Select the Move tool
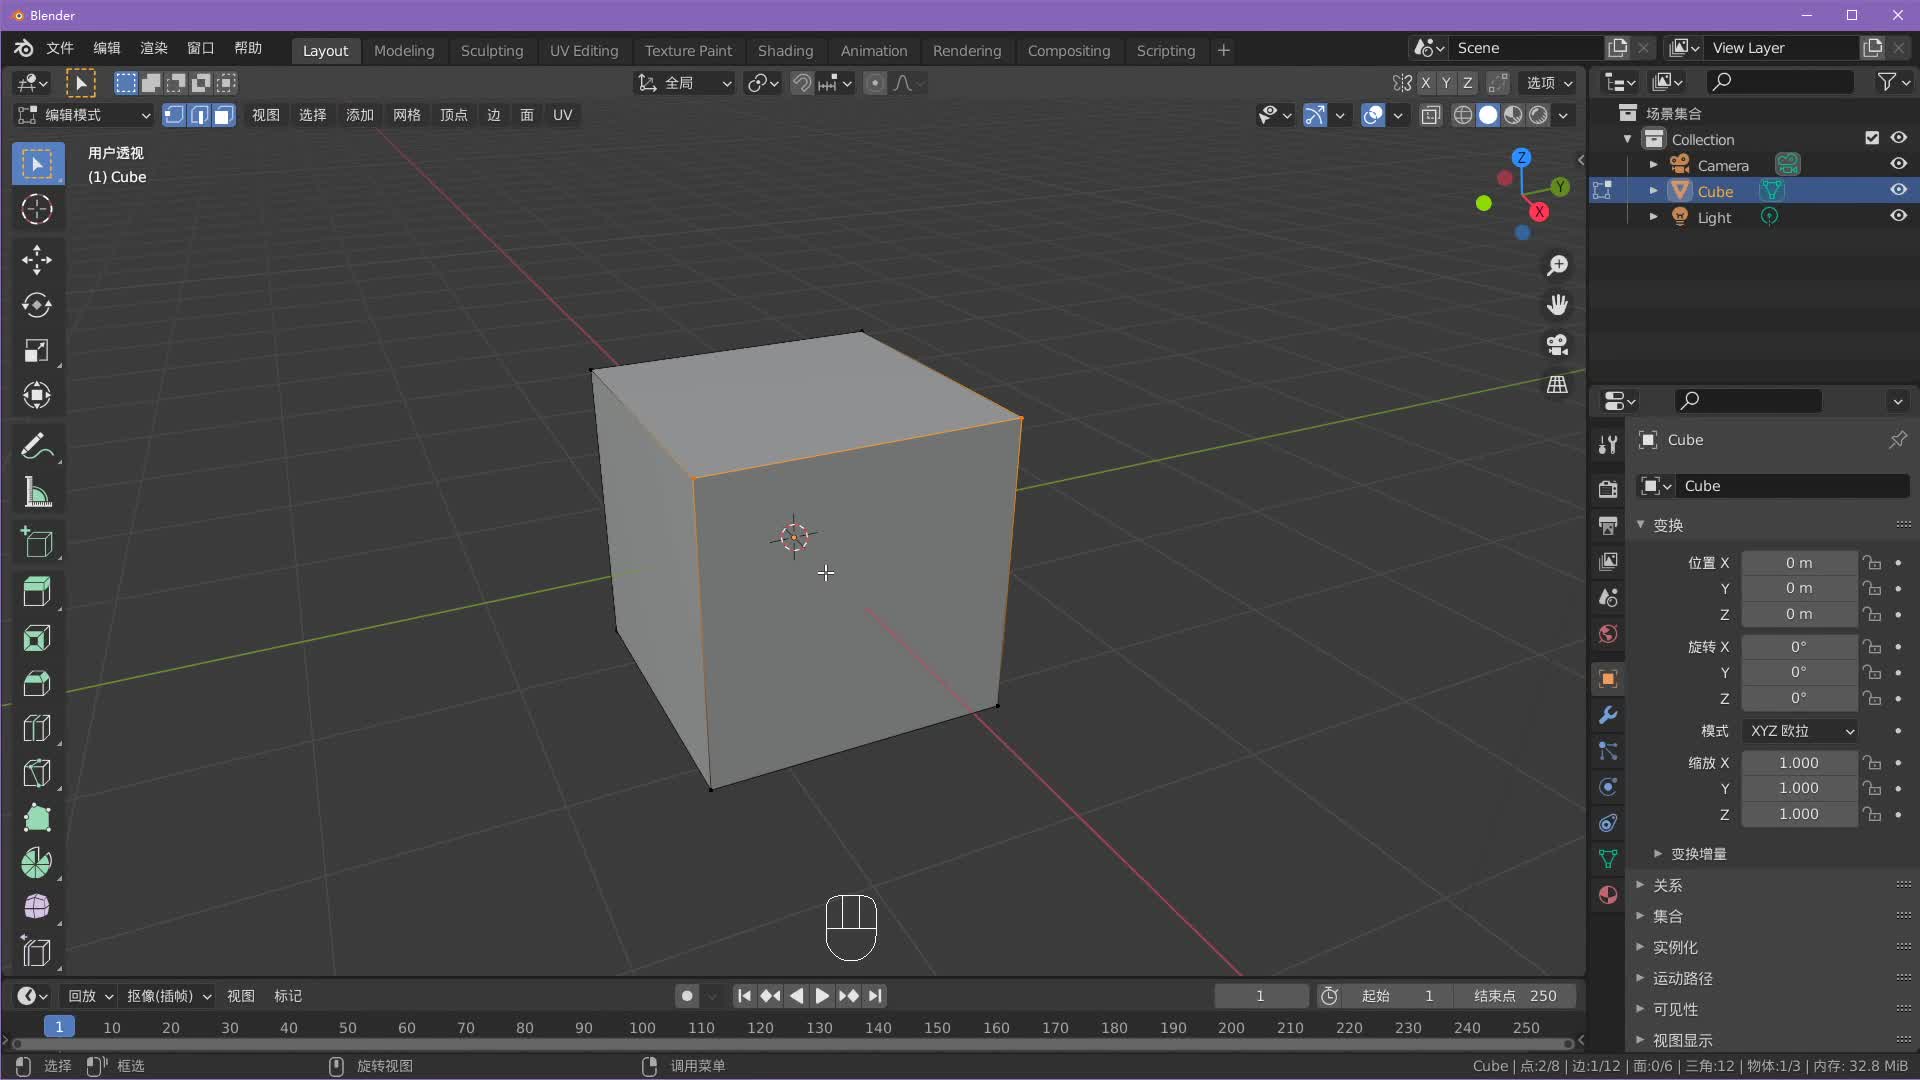This screenshot has width=1920, height=1080. tap(37, 260)
